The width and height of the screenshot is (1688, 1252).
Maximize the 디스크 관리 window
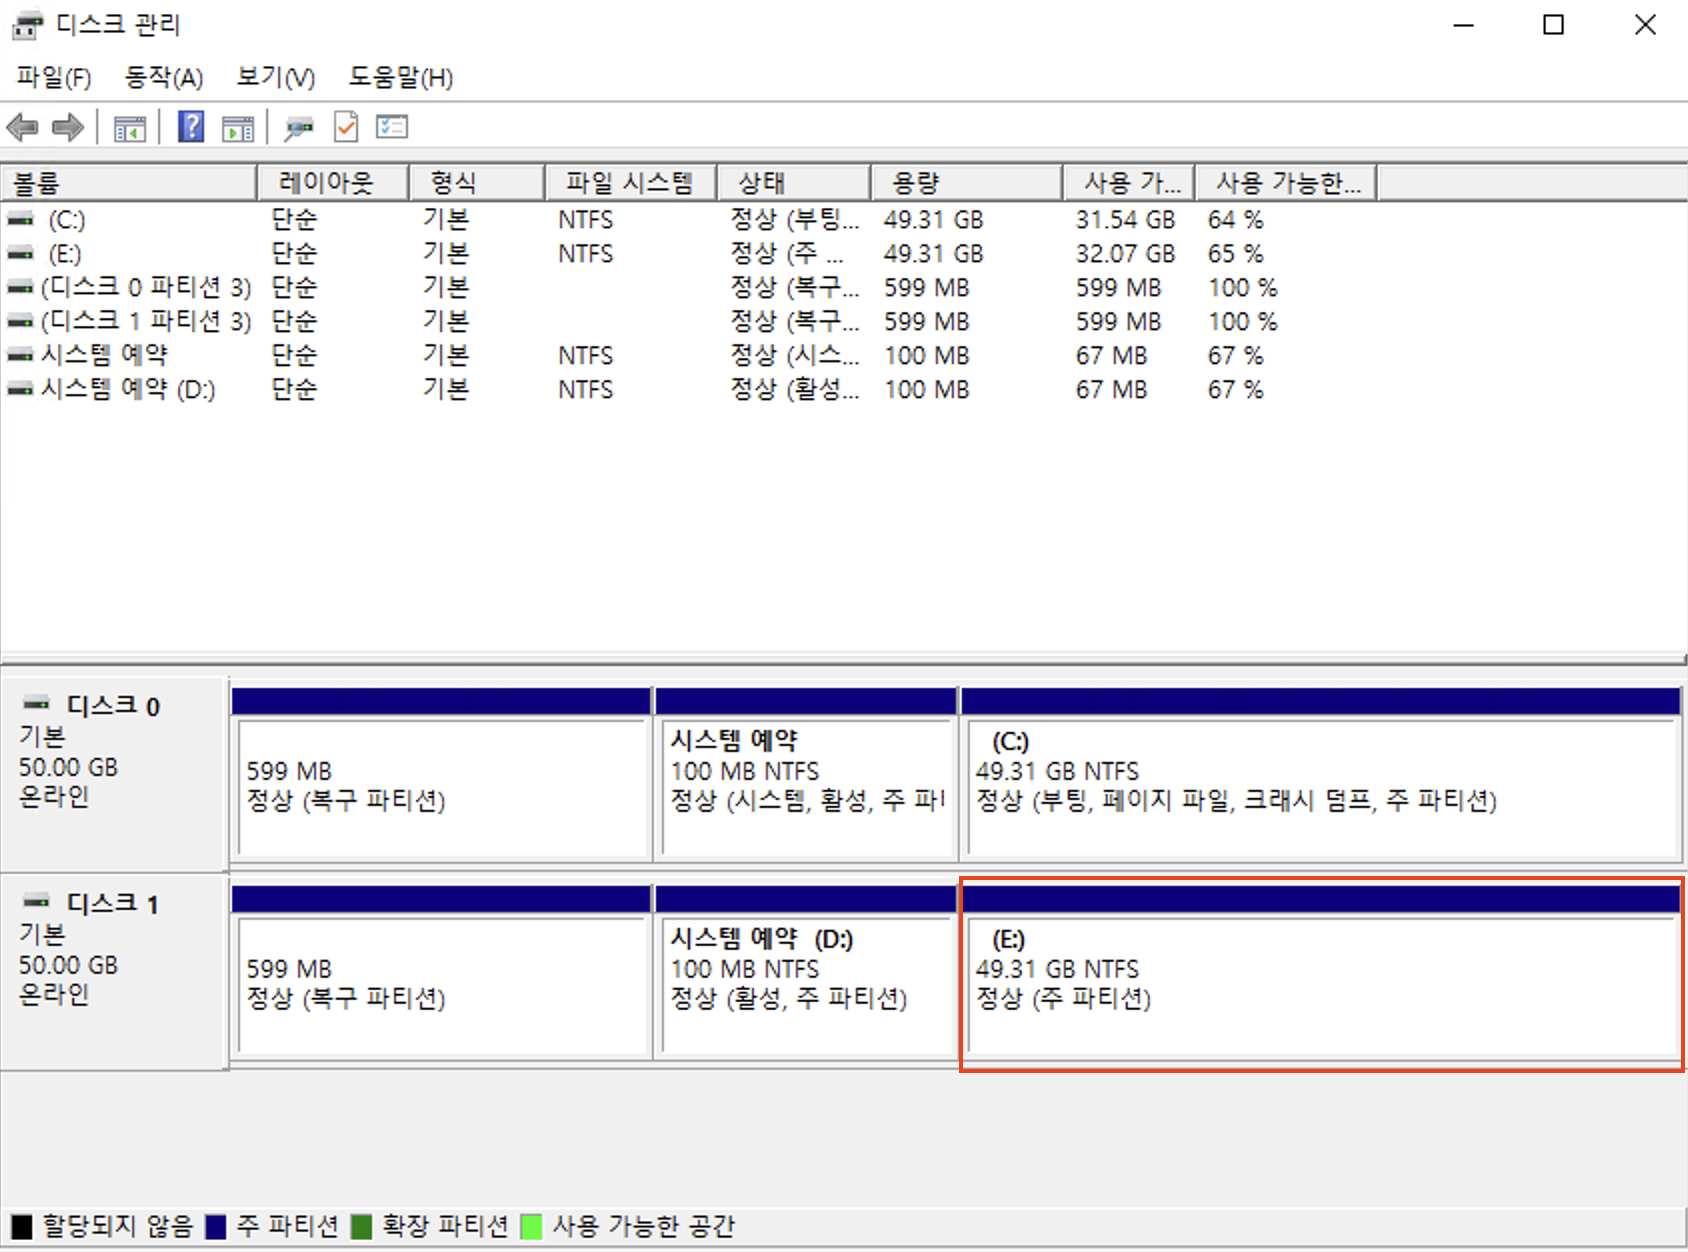coord(1553,25)
